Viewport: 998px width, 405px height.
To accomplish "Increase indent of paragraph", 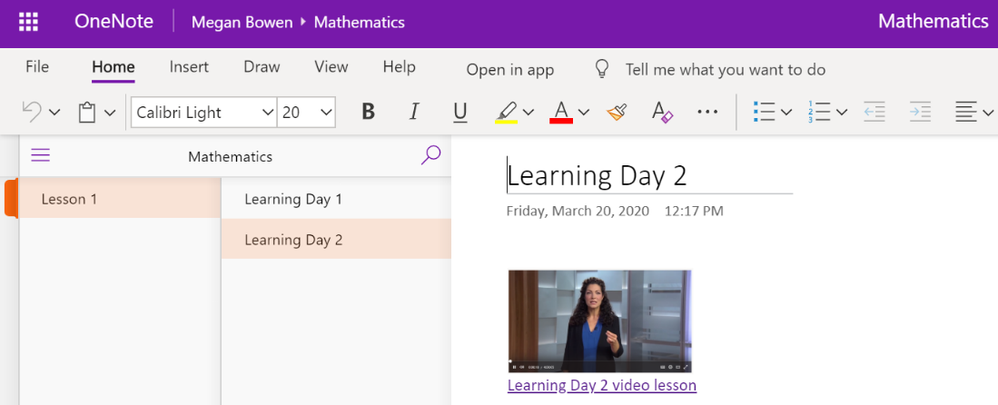I will pyautogui.click(x=920, y=112).
